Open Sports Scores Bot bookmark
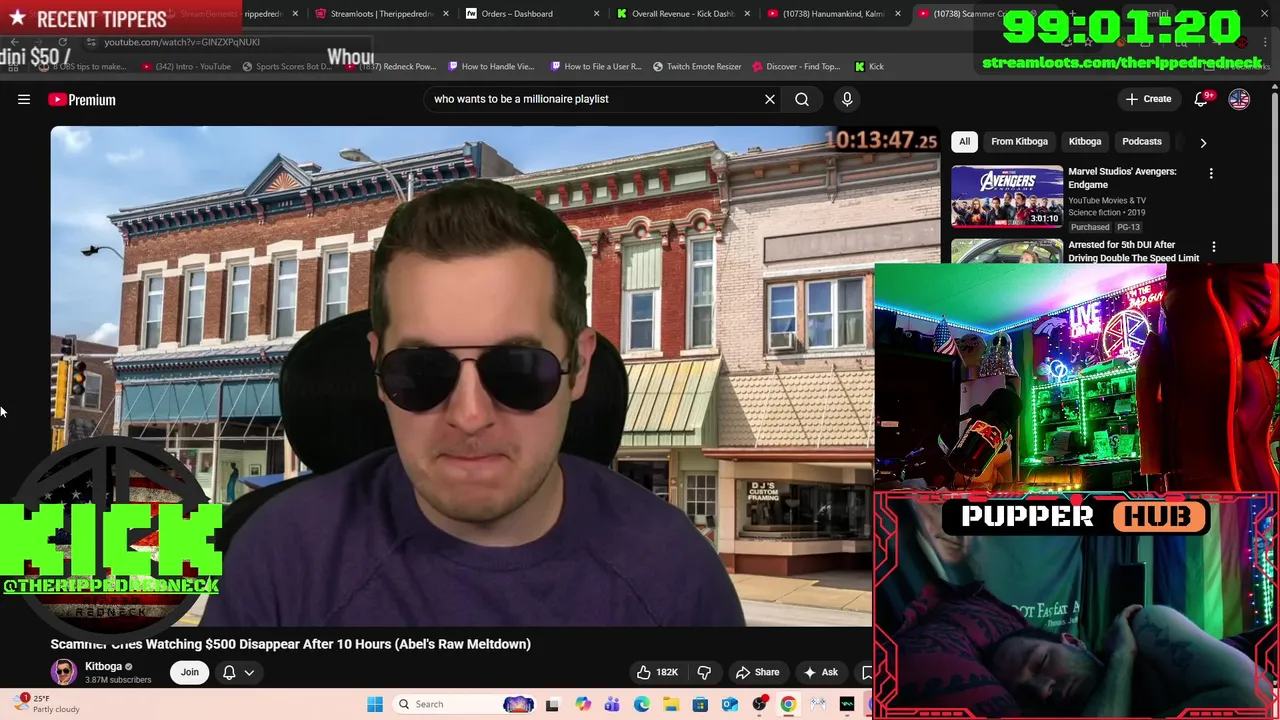This screenshot has height=720, width=1280. click(x=287, y=66)
